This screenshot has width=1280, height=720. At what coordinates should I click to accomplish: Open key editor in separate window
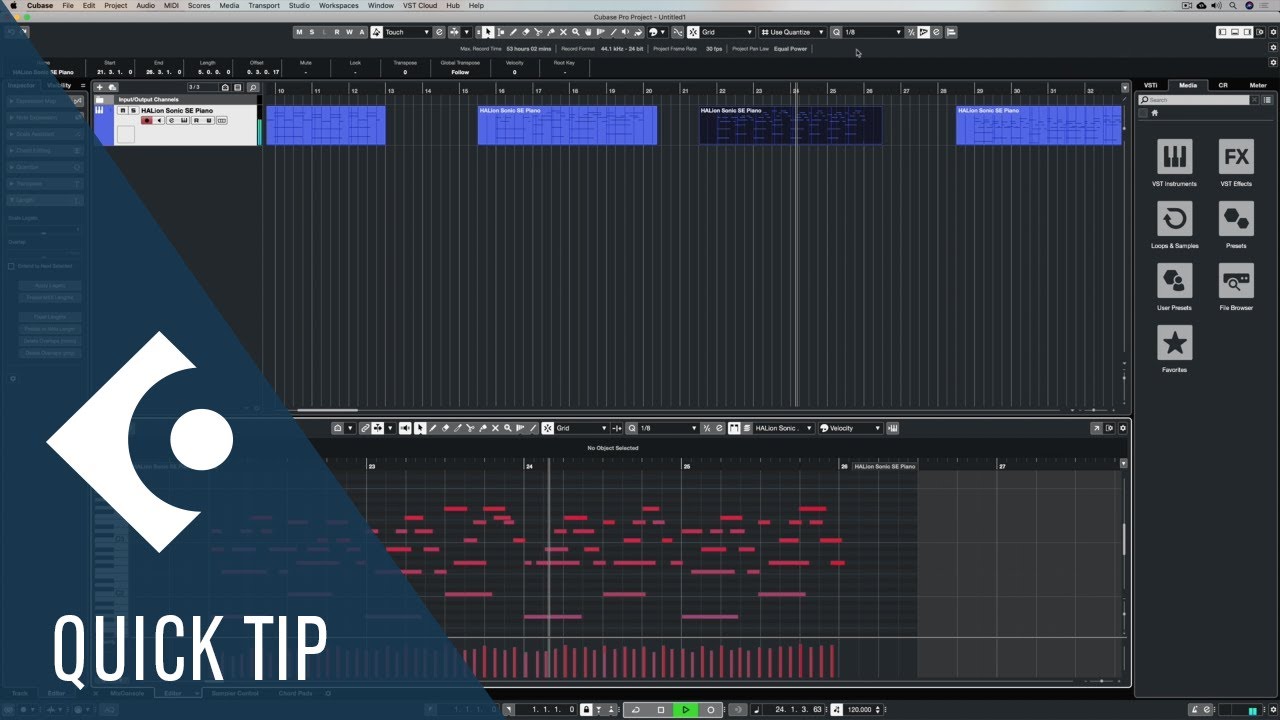pyautogui.click(x=1096, y=428)
